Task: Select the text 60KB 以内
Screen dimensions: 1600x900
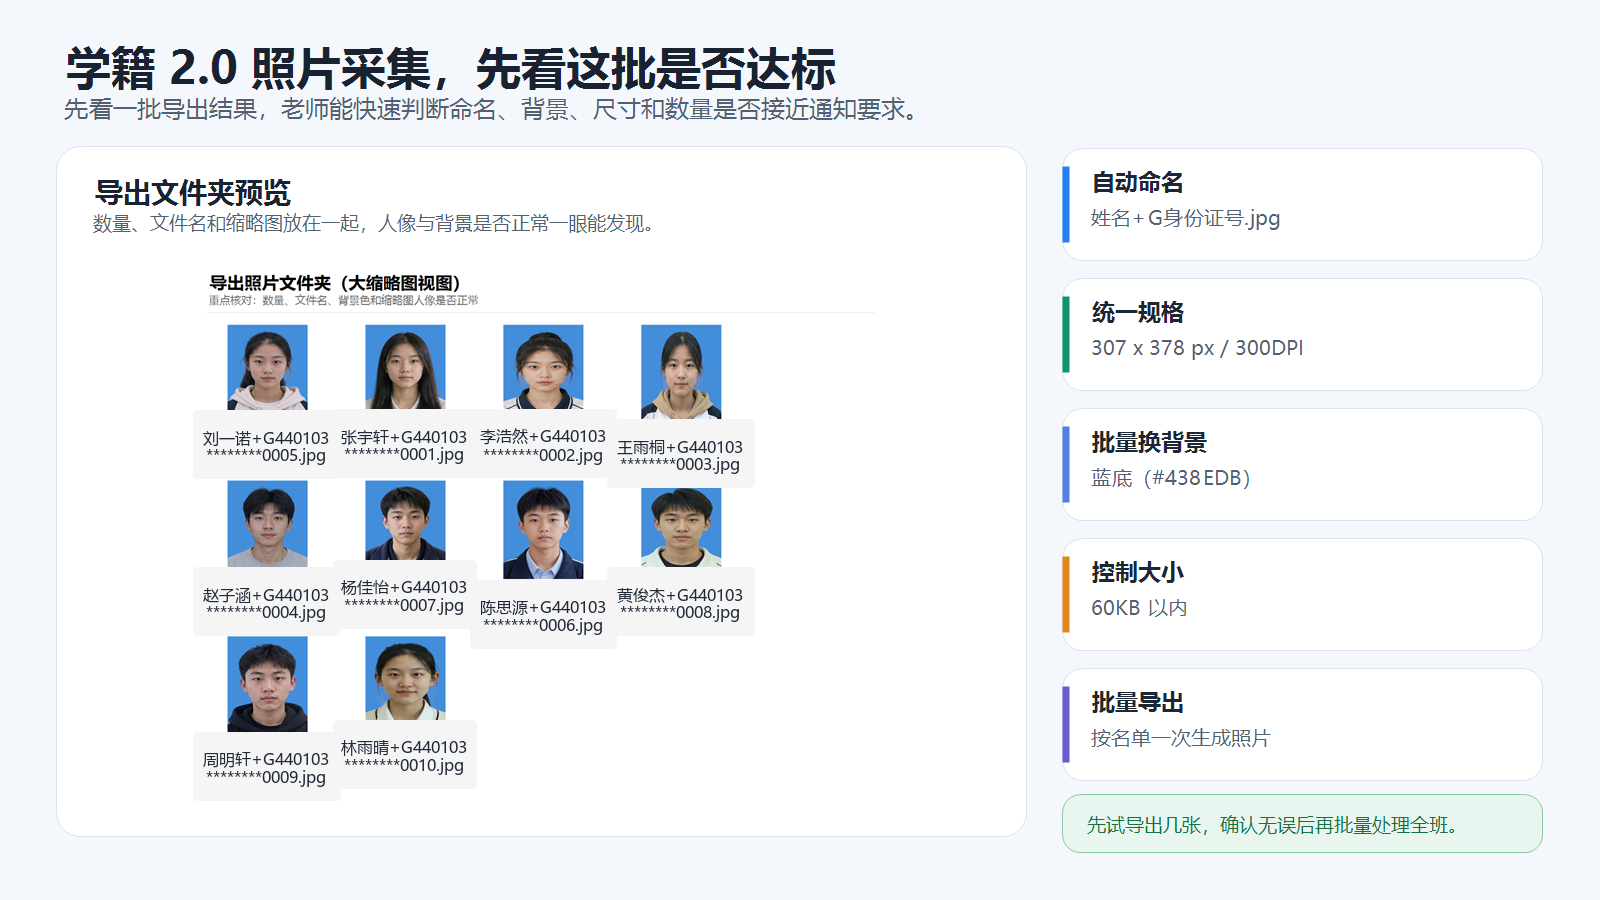Action: coord(1139,608)
